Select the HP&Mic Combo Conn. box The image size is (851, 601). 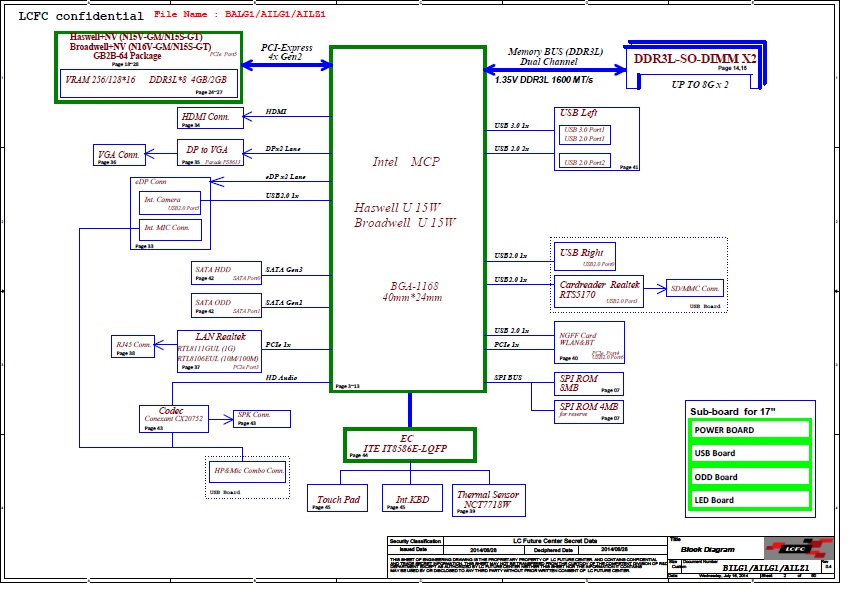point(248,472)
